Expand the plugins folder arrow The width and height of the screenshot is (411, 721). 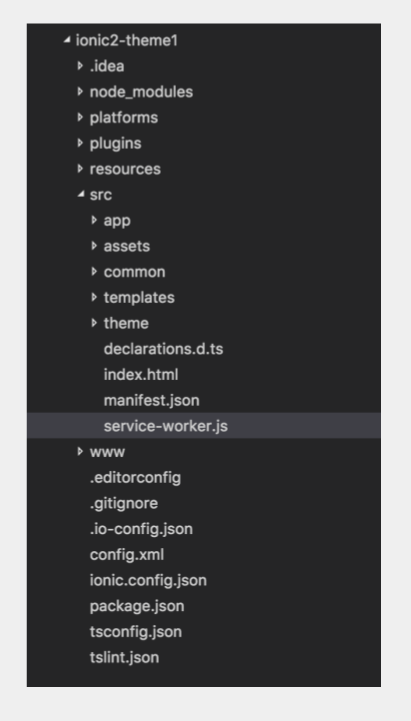coord(80,143)
